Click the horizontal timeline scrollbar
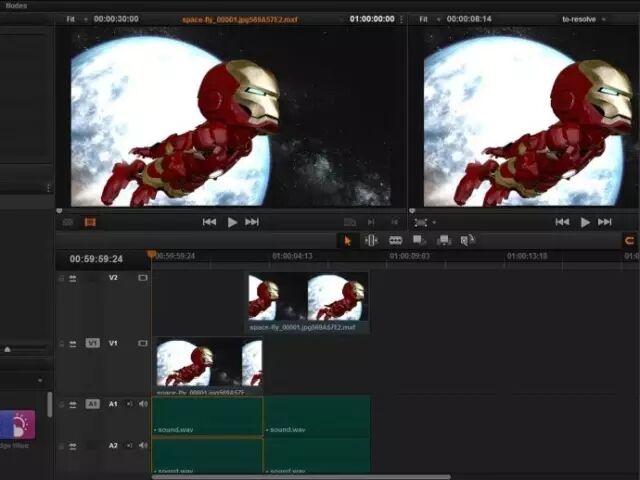The height and width of the screenshot is (480, 640). 301,477
